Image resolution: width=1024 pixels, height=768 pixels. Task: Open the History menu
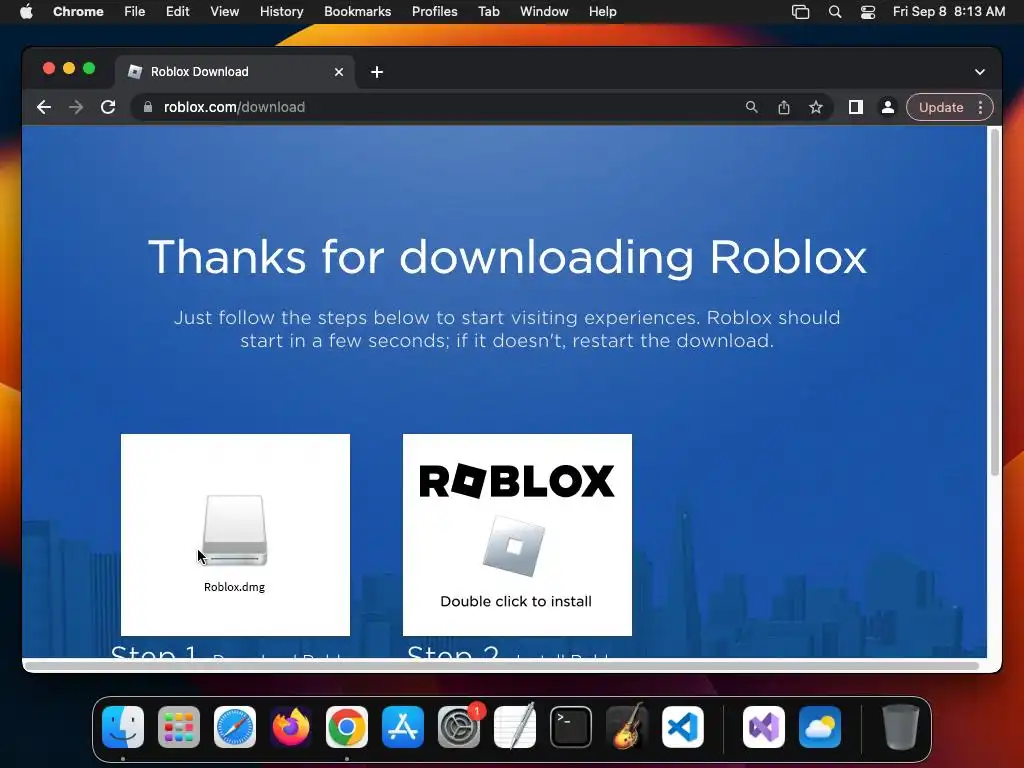[x=281, y=12]
